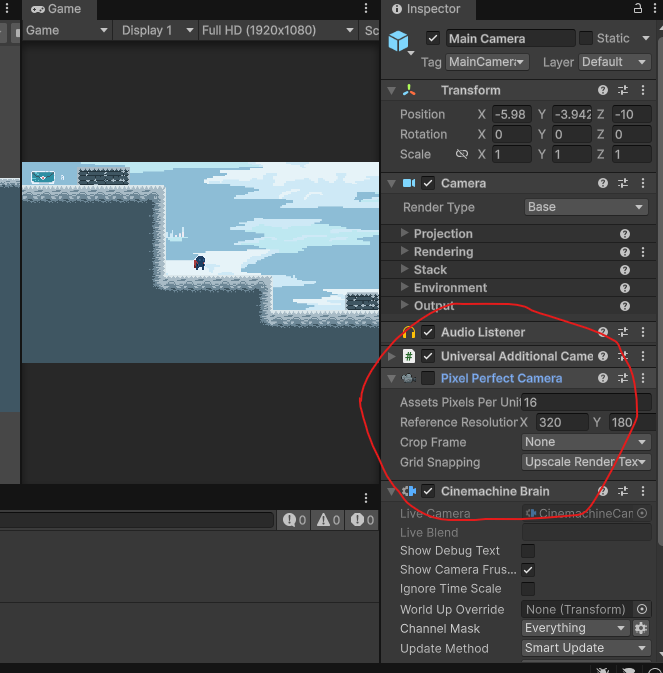Image resolution: width=663 pixels, height=673 pixels.
Task: Expand Universal Additional Camera Data component
Action: (391, 356)
